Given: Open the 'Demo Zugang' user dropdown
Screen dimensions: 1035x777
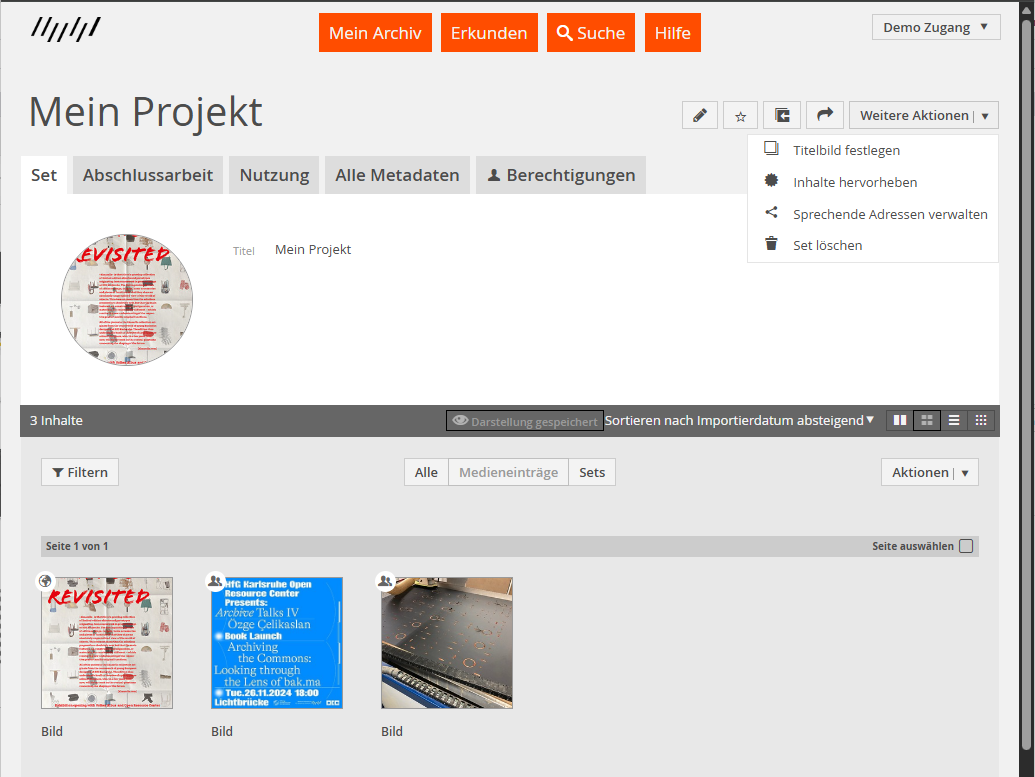Looking at the screenshot, I should tap(936, 27).
